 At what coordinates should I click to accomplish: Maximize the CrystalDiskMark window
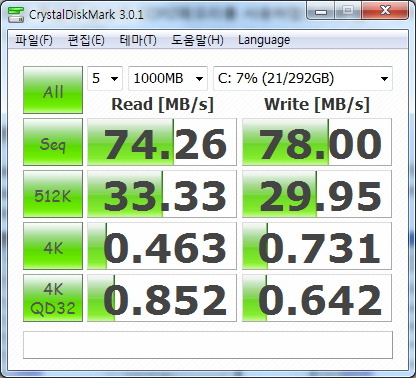(348, 11)
